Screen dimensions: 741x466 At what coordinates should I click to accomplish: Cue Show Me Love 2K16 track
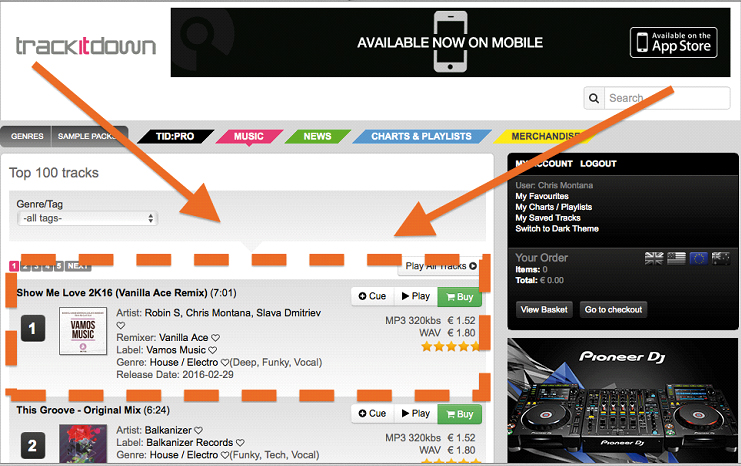click(372, 296)
